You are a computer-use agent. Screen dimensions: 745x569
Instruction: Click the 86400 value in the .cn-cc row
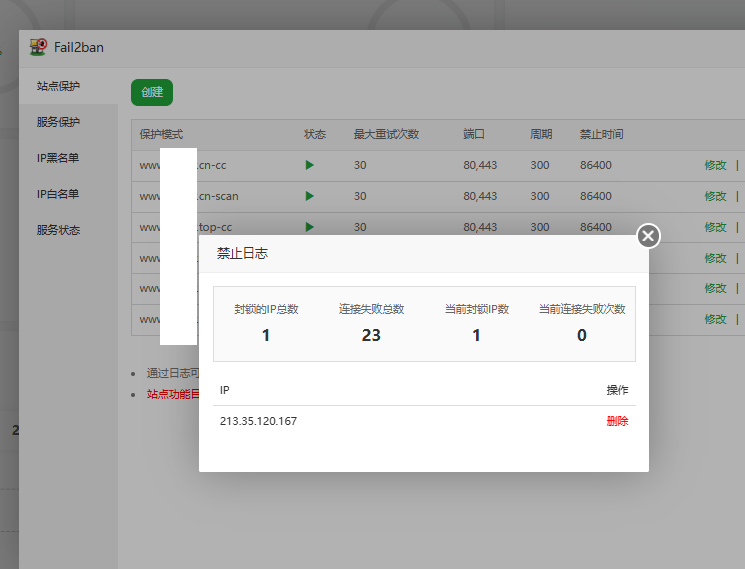tap(596, 165)
